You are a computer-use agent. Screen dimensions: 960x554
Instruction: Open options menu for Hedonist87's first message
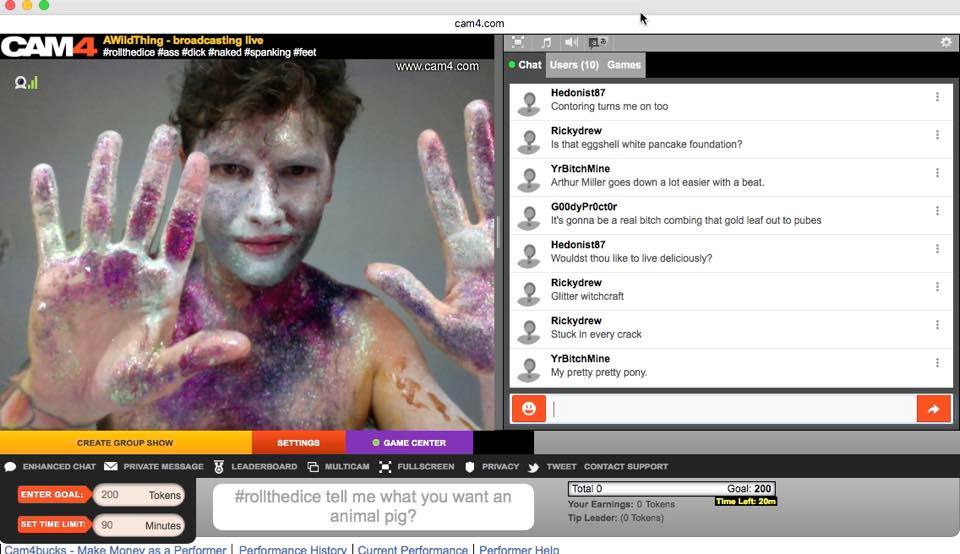pyautogui.click(x=937, y=97)
